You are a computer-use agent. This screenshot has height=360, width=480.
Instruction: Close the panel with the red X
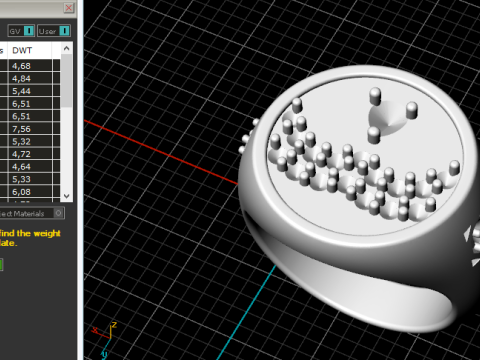click(x=69, y=8)
